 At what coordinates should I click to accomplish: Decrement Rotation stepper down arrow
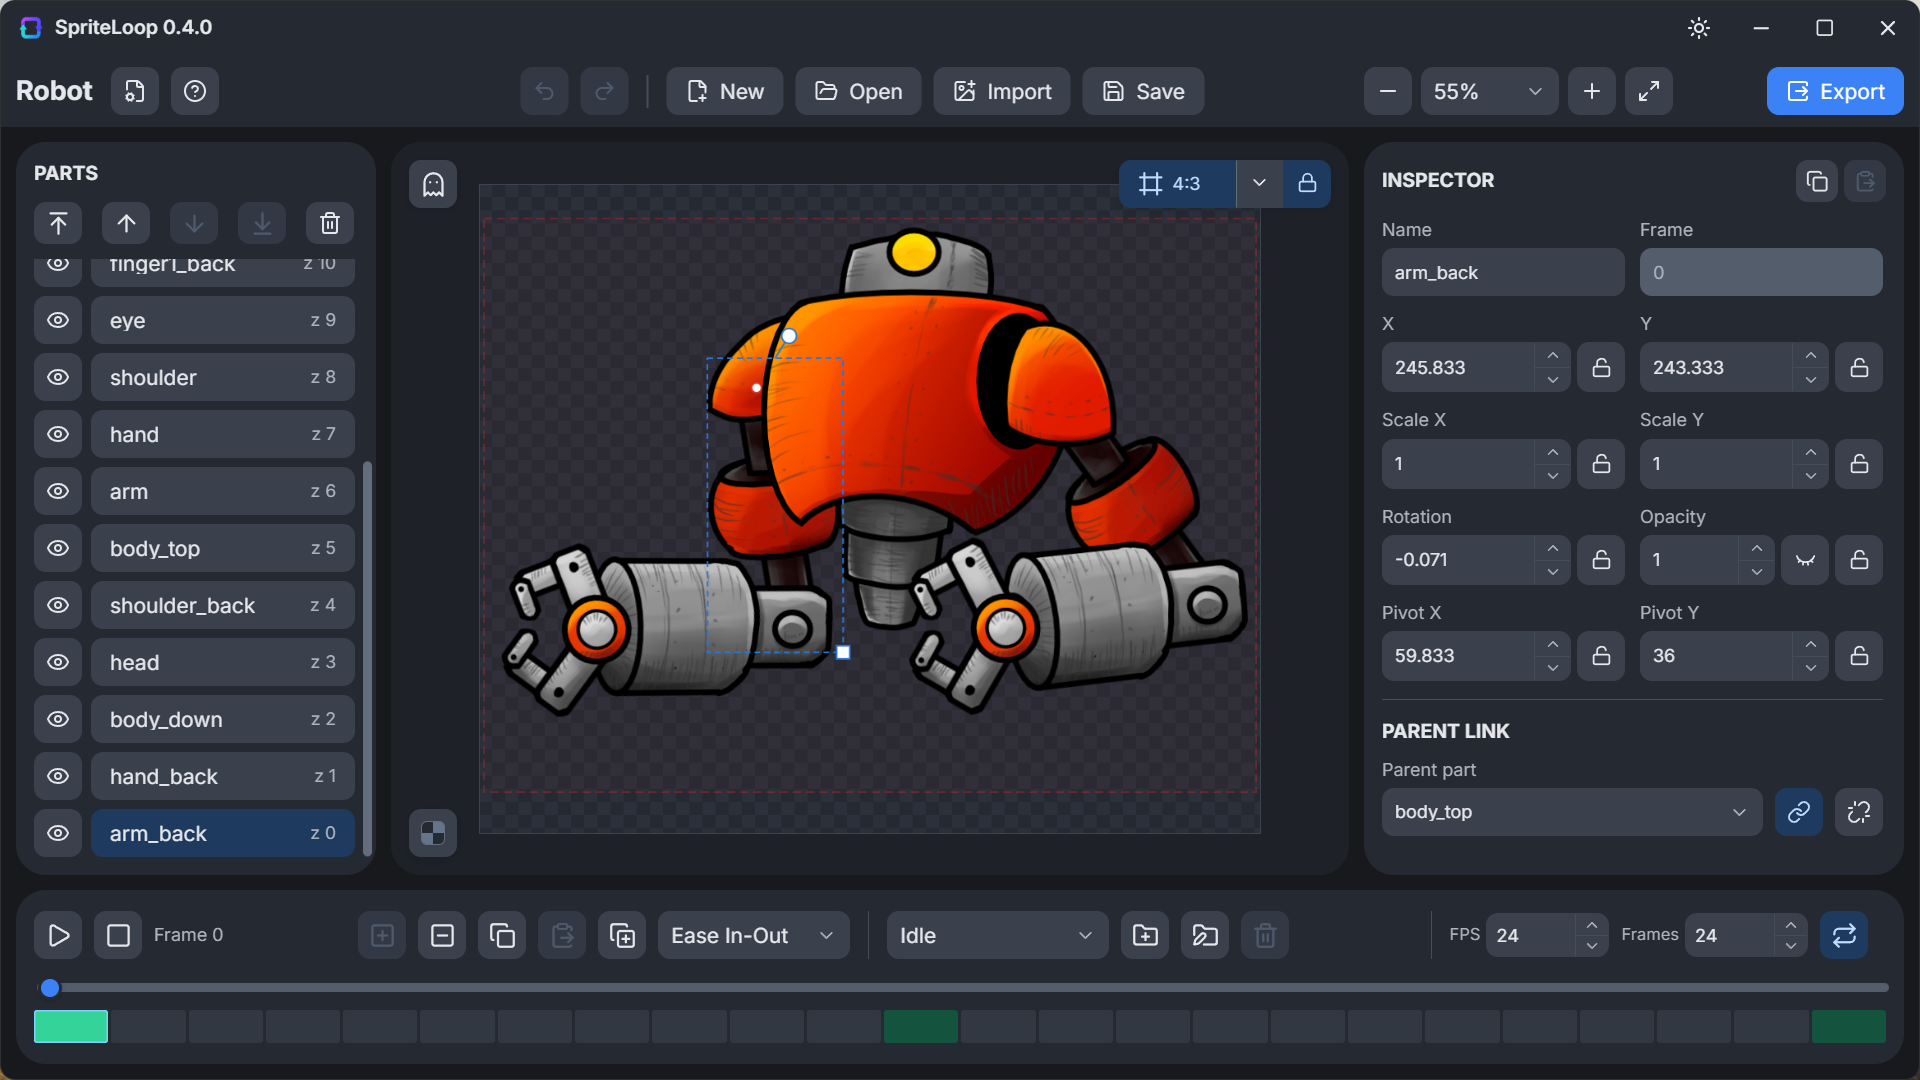click(x=1552, y=572)
